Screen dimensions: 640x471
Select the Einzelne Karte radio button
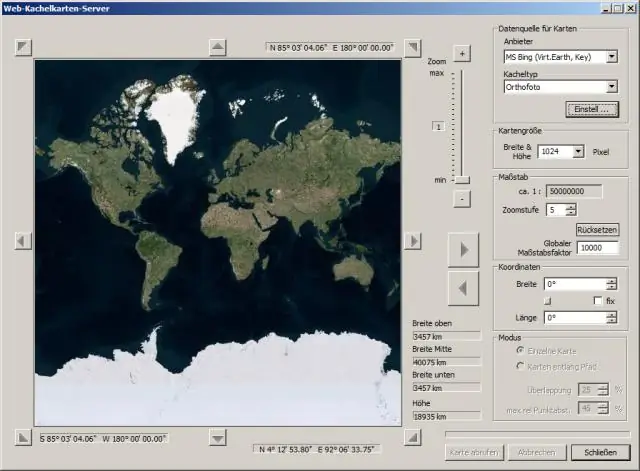coord(520,351)
